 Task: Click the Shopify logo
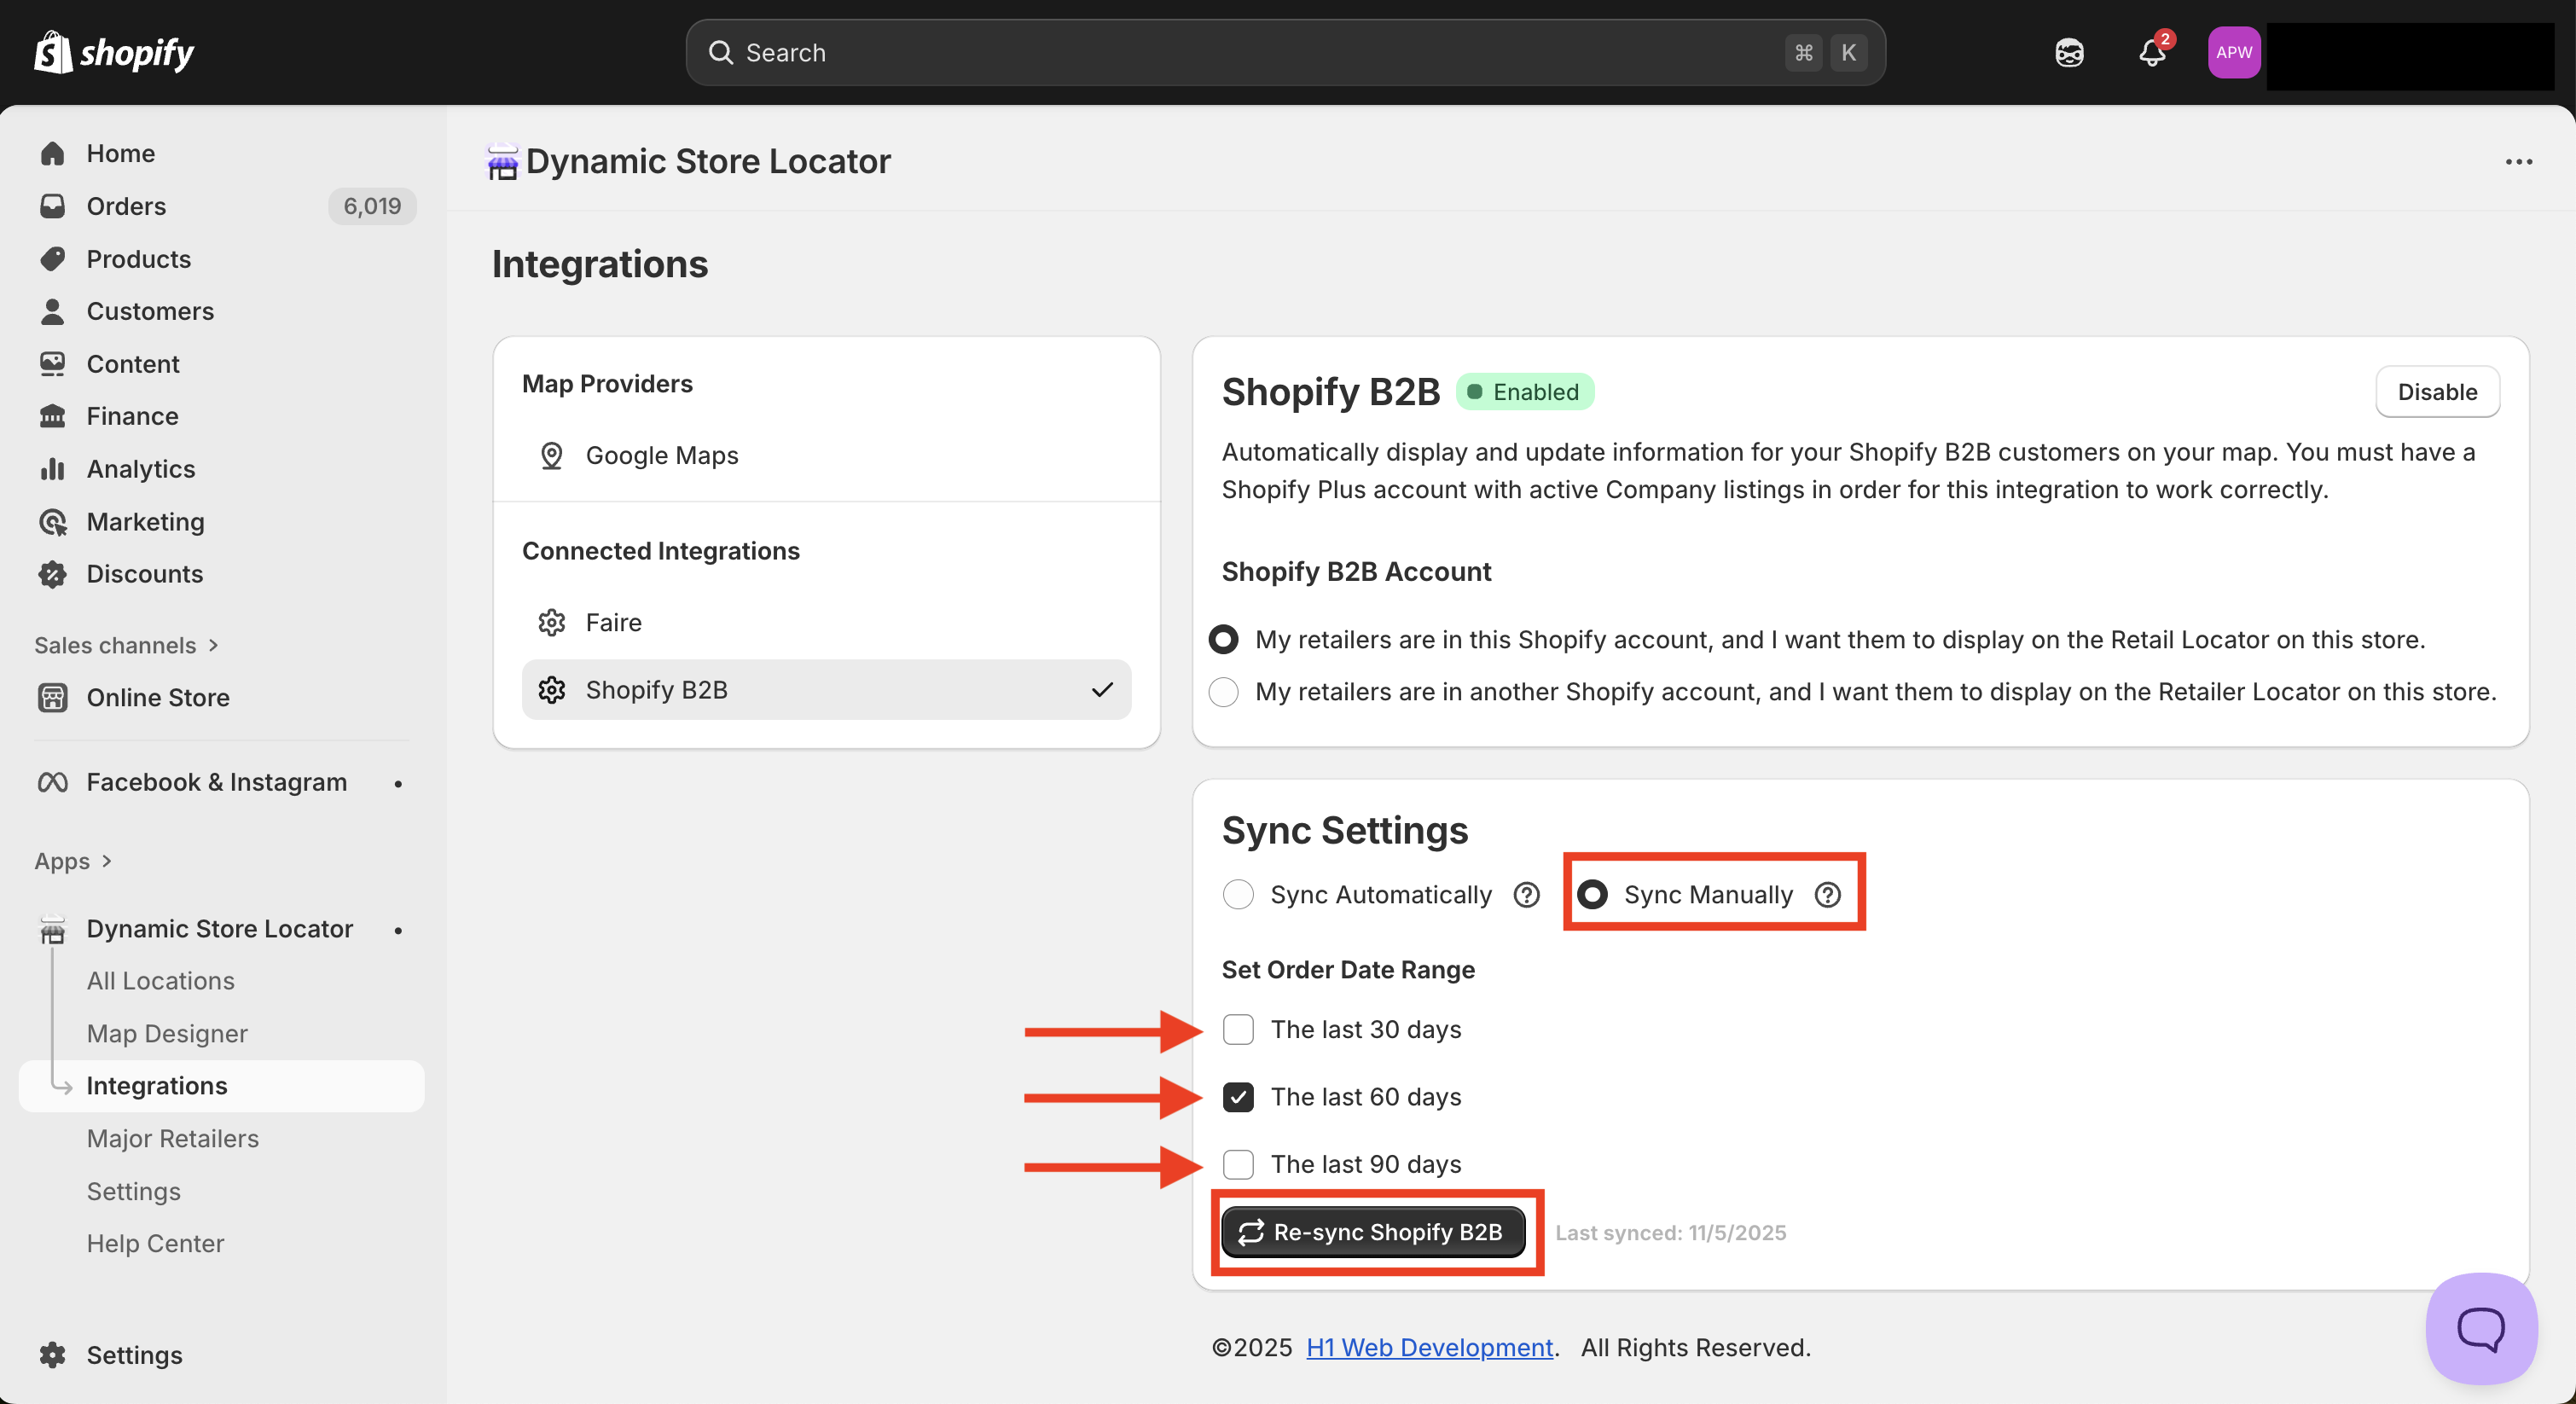point(115,52)
